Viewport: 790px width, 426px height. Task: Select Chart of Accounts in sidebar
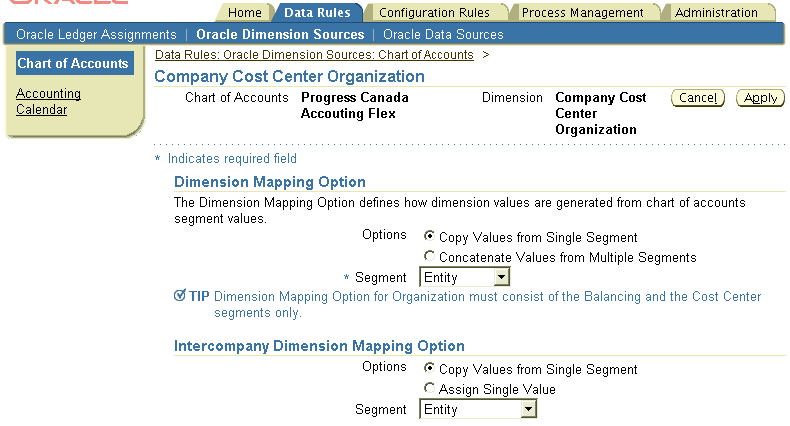tap(75, 63)
